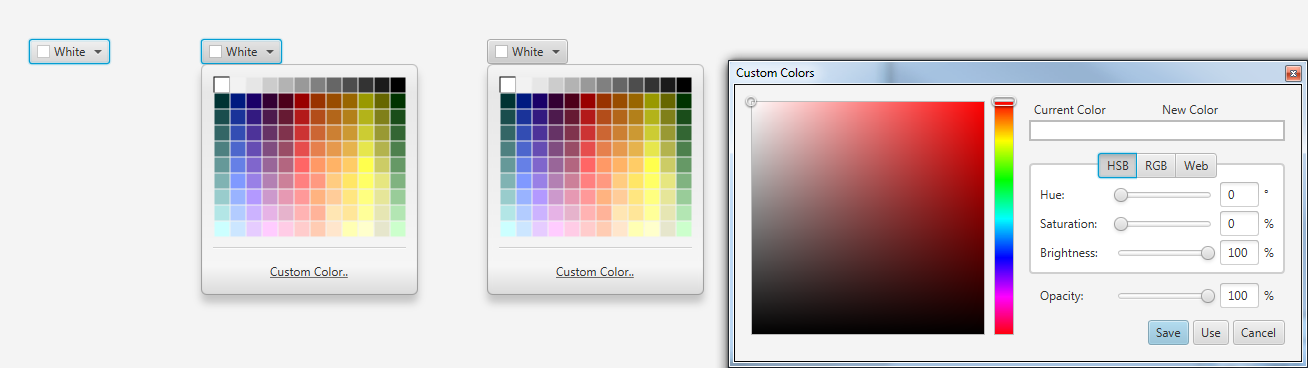Click the third White color picker dropdown arrow

556,52
